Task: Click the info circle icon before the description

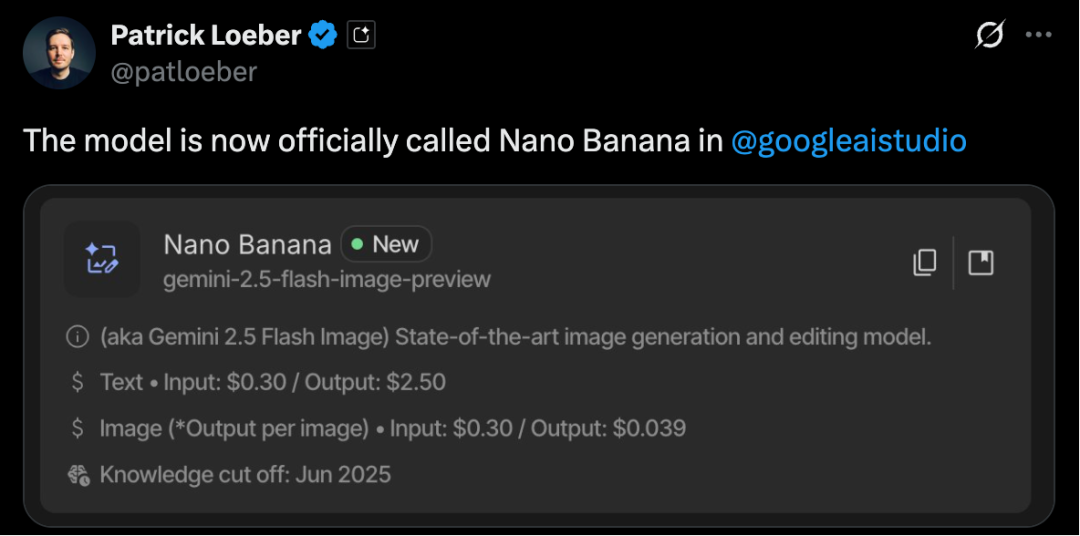Action: coord(77,337)
